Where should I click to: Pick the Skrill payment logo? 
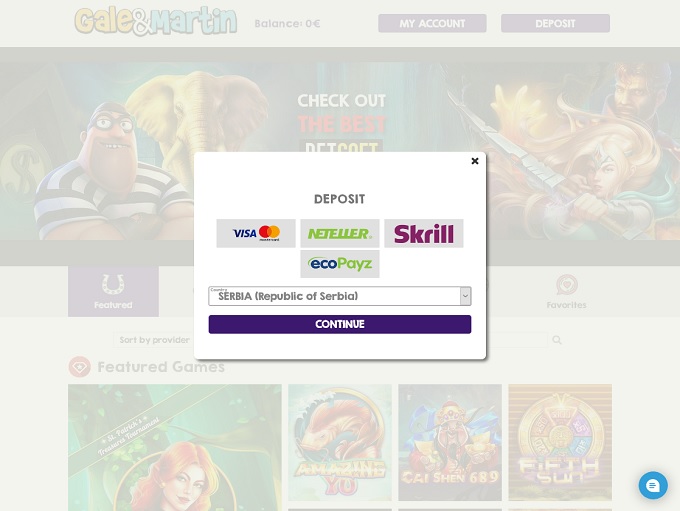pos(424,233)
